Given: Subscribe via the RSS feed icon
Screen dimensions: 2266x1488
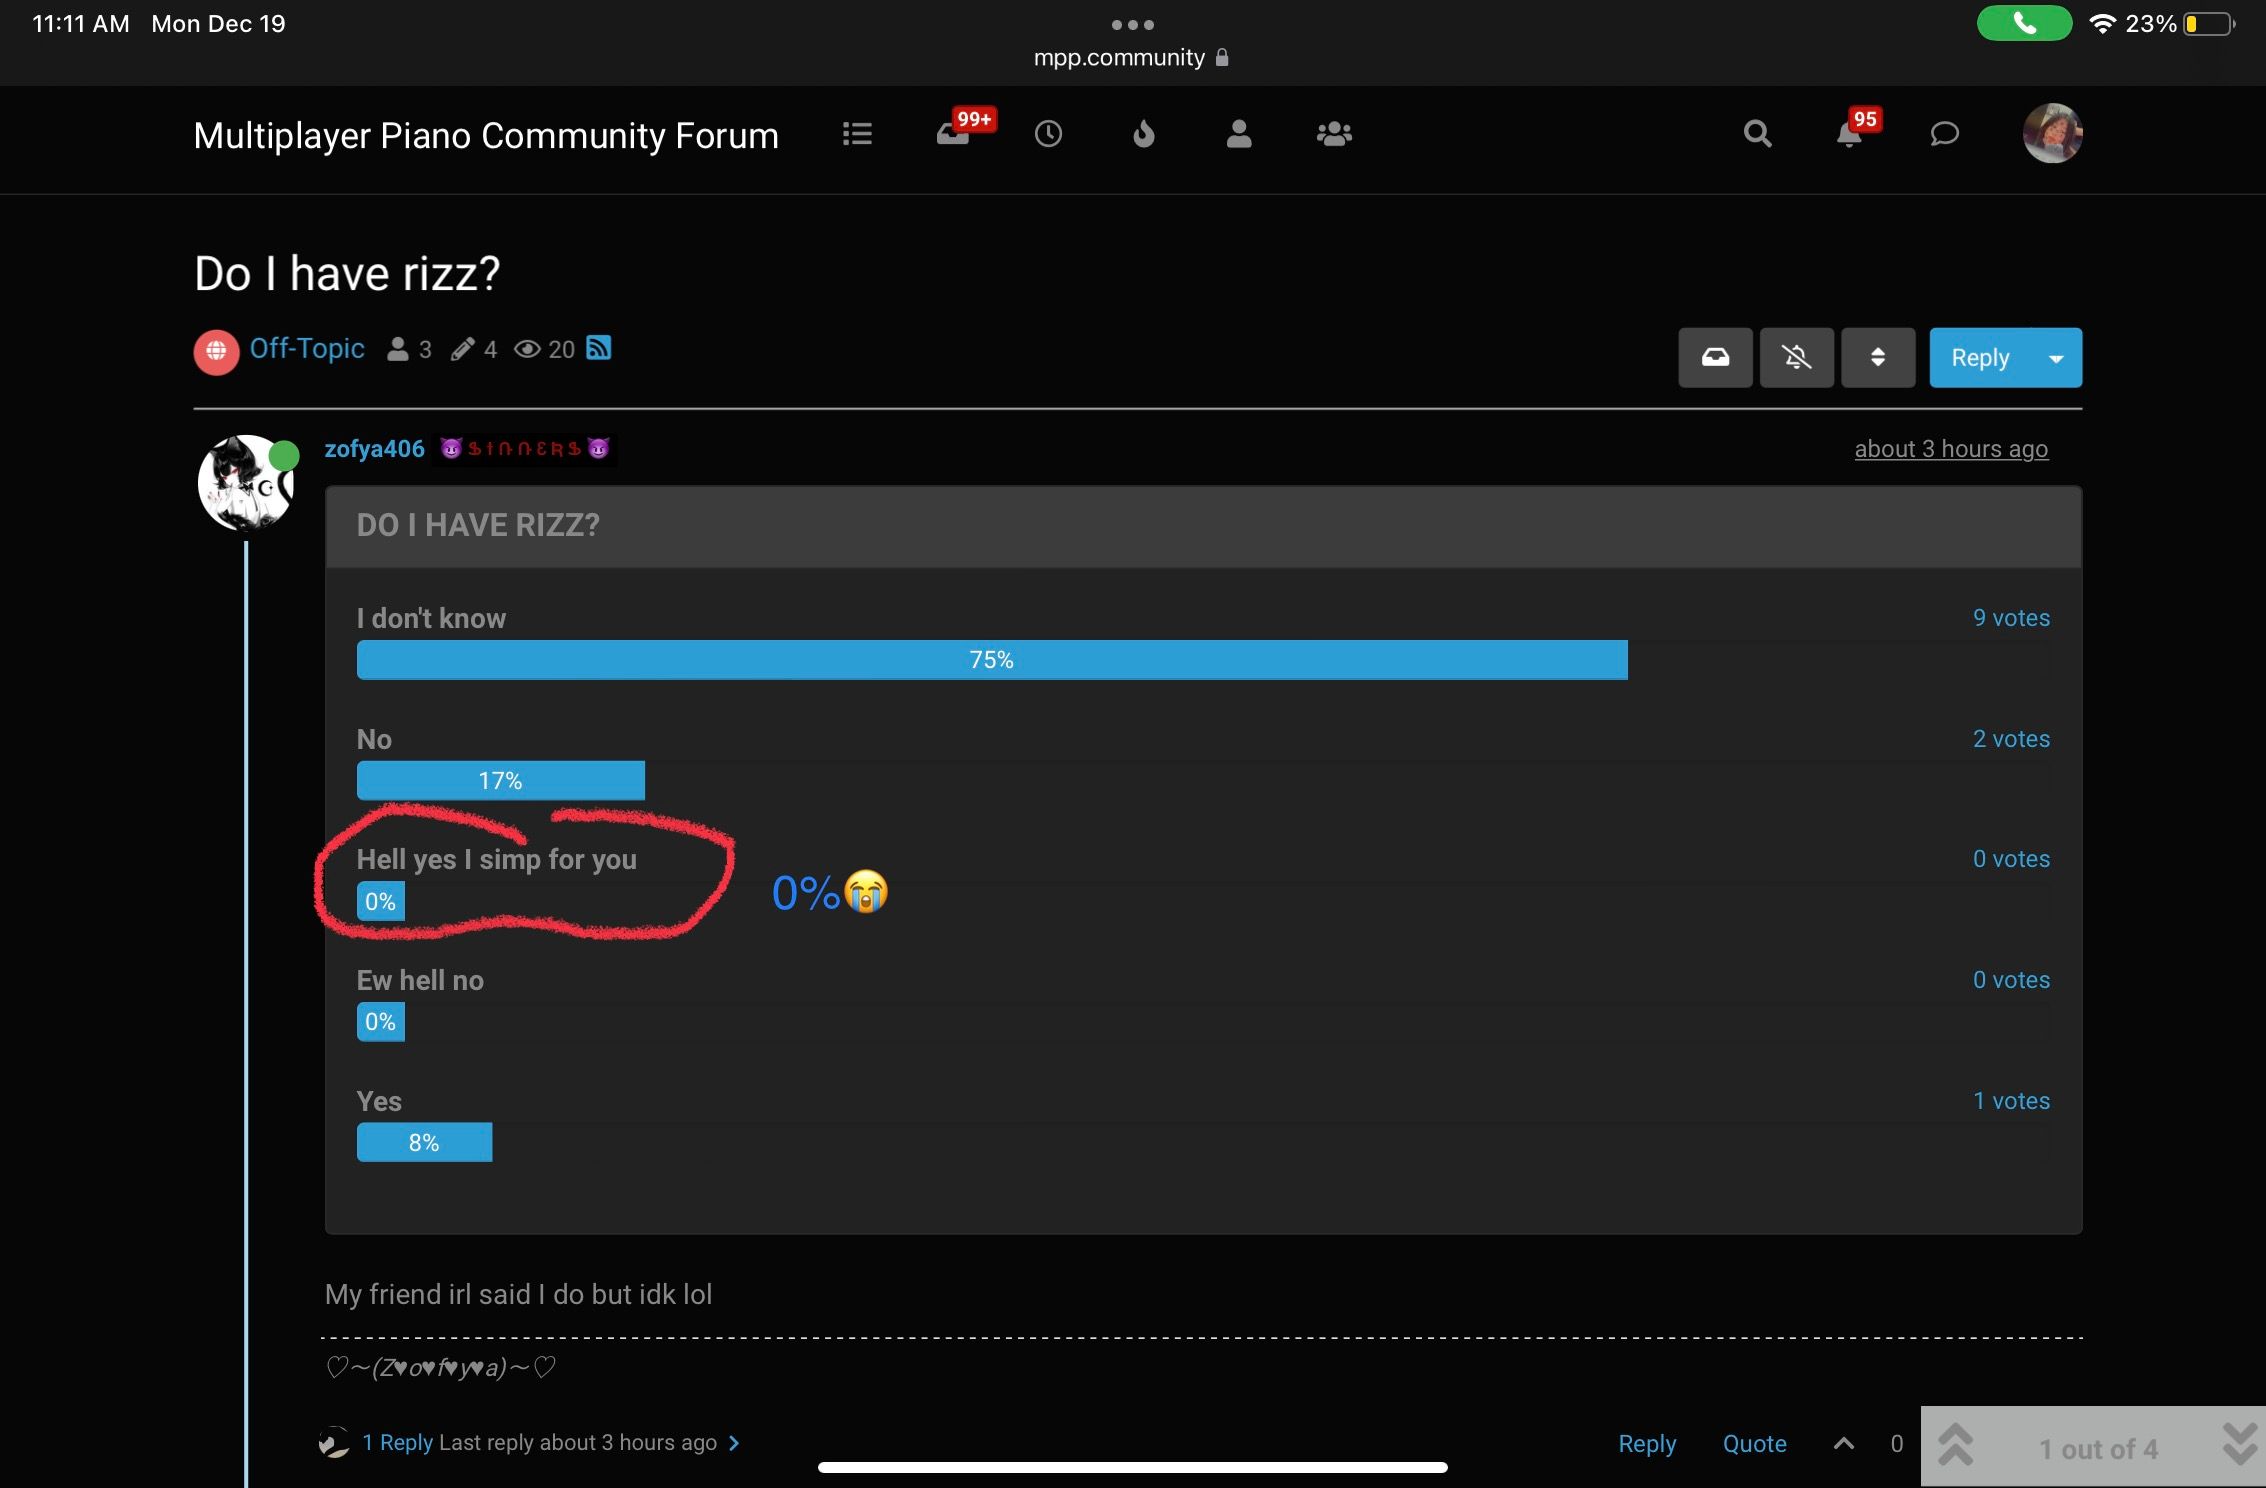Looking at the screenshot, I should click(x=598, y=348).
